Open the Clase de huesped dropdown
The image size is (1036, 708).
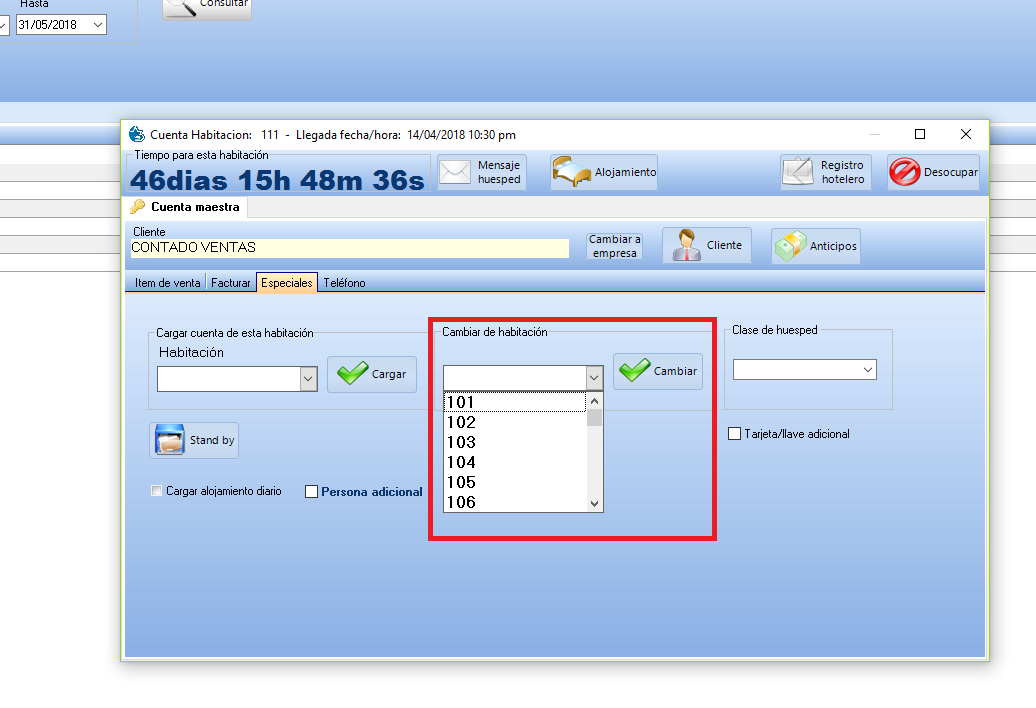pyautogui.click(x=866, y=370)
